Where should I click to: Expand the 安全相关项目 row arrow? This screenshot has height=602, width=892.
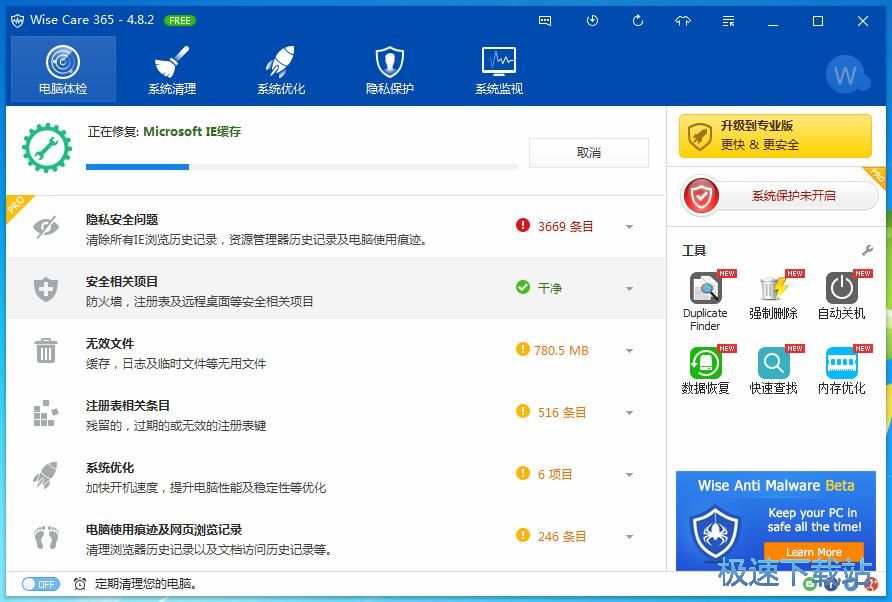click(x=629, y=289)
